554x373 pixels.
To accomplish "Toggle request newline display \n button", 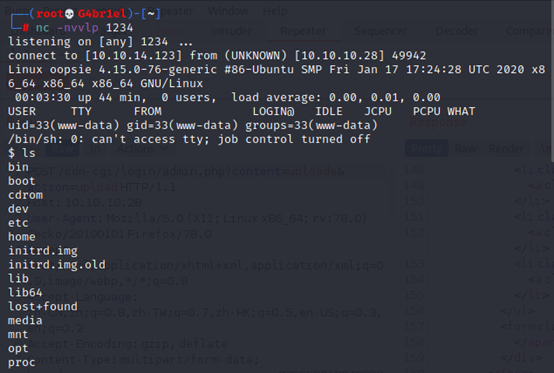I will [x=95, y=149].
